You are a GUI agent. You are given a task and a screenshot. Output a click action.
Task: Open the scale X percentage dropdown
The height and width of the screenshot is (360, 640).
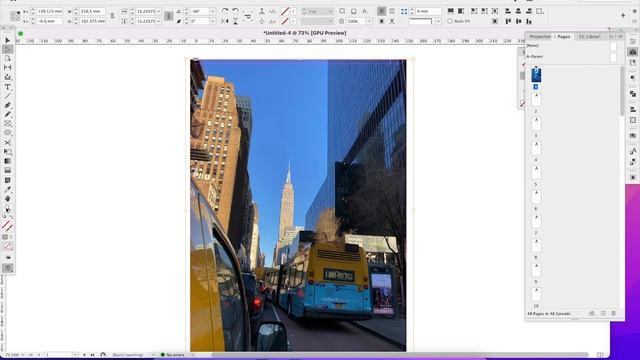pyautogui.click(x=159, y=11)
